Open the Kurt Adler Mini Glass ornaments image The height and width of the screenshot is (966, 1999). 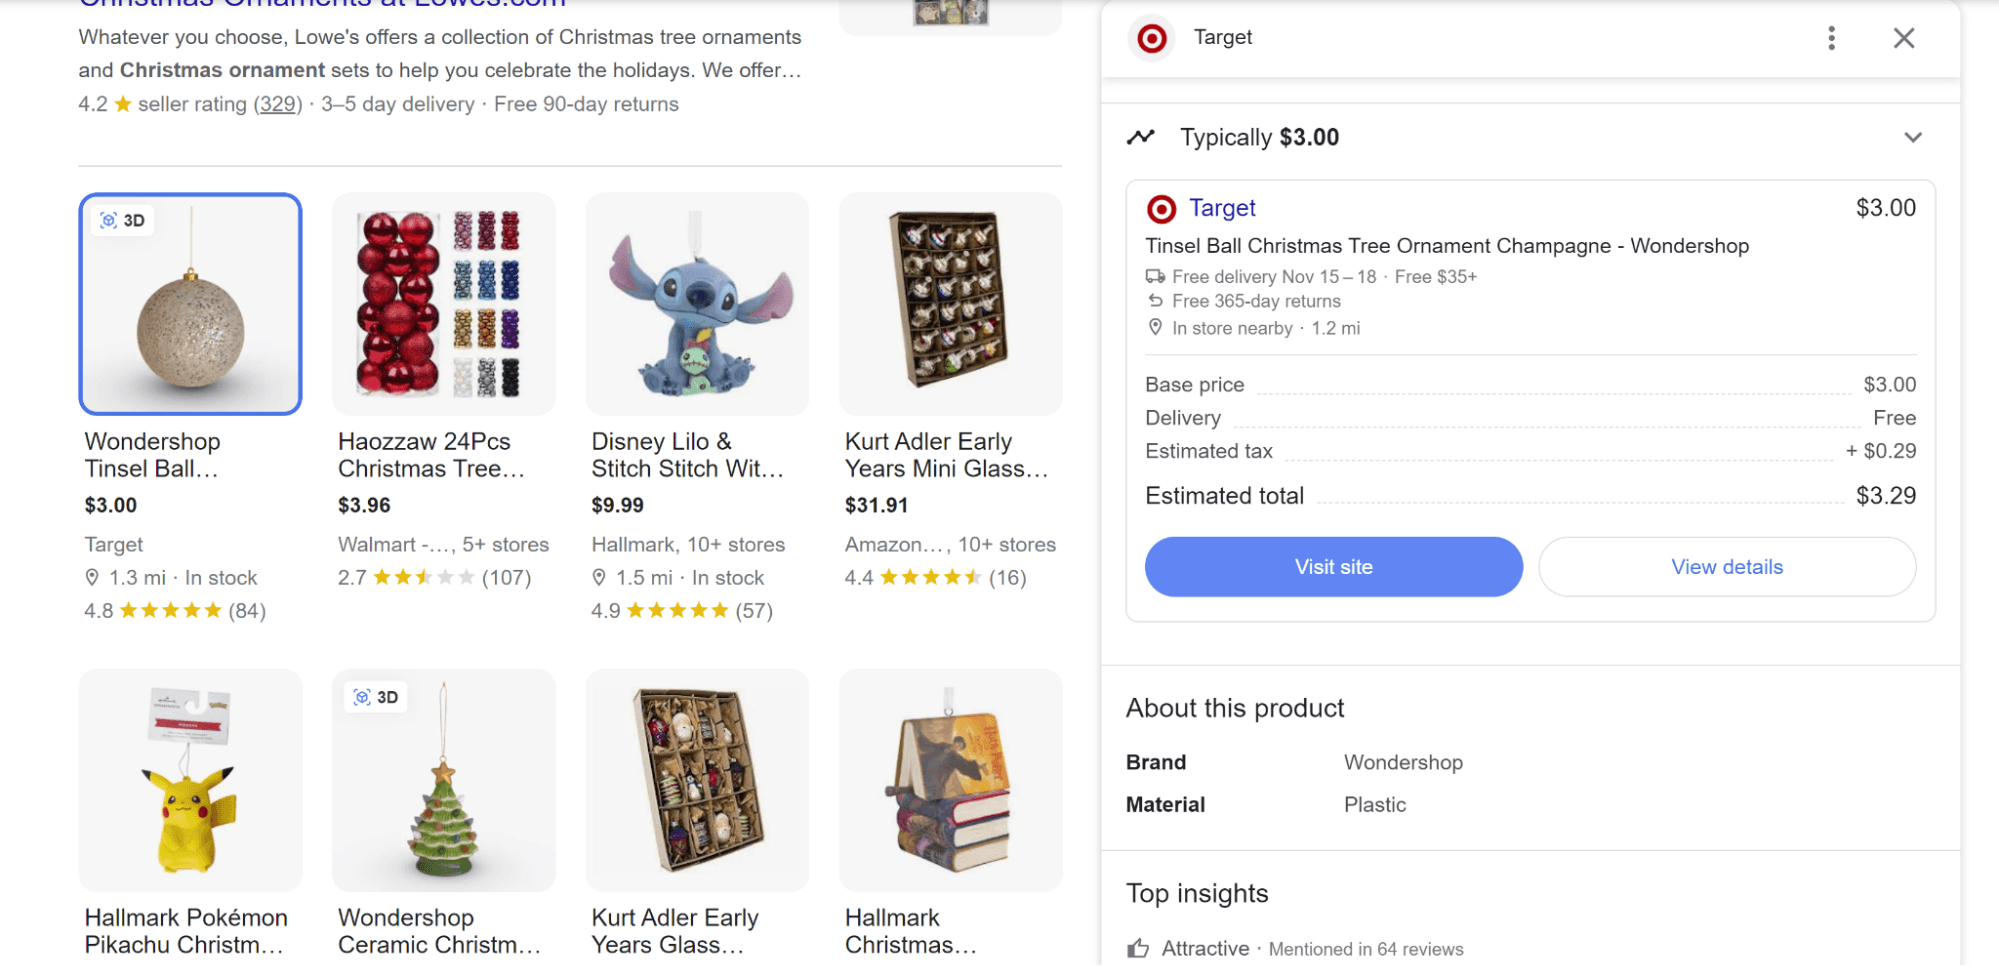950,304
